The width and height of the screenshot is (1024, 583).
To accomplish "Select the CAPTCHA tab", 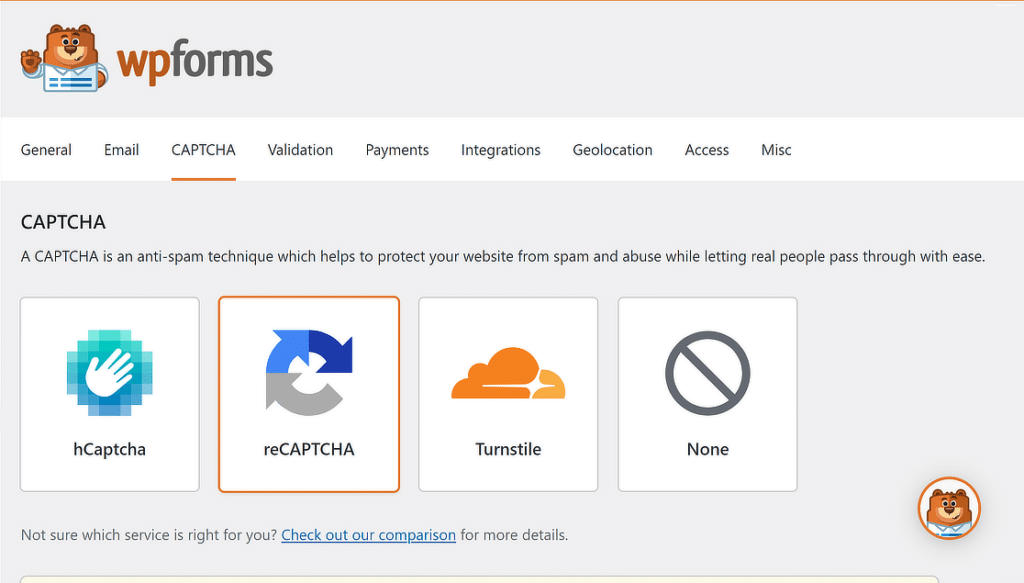I will (x=203, y=150).
